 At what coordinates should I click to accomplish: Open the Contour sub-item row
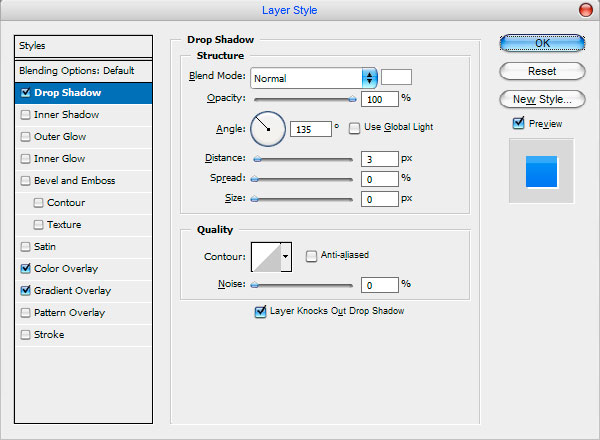click(x=83, y=203)
